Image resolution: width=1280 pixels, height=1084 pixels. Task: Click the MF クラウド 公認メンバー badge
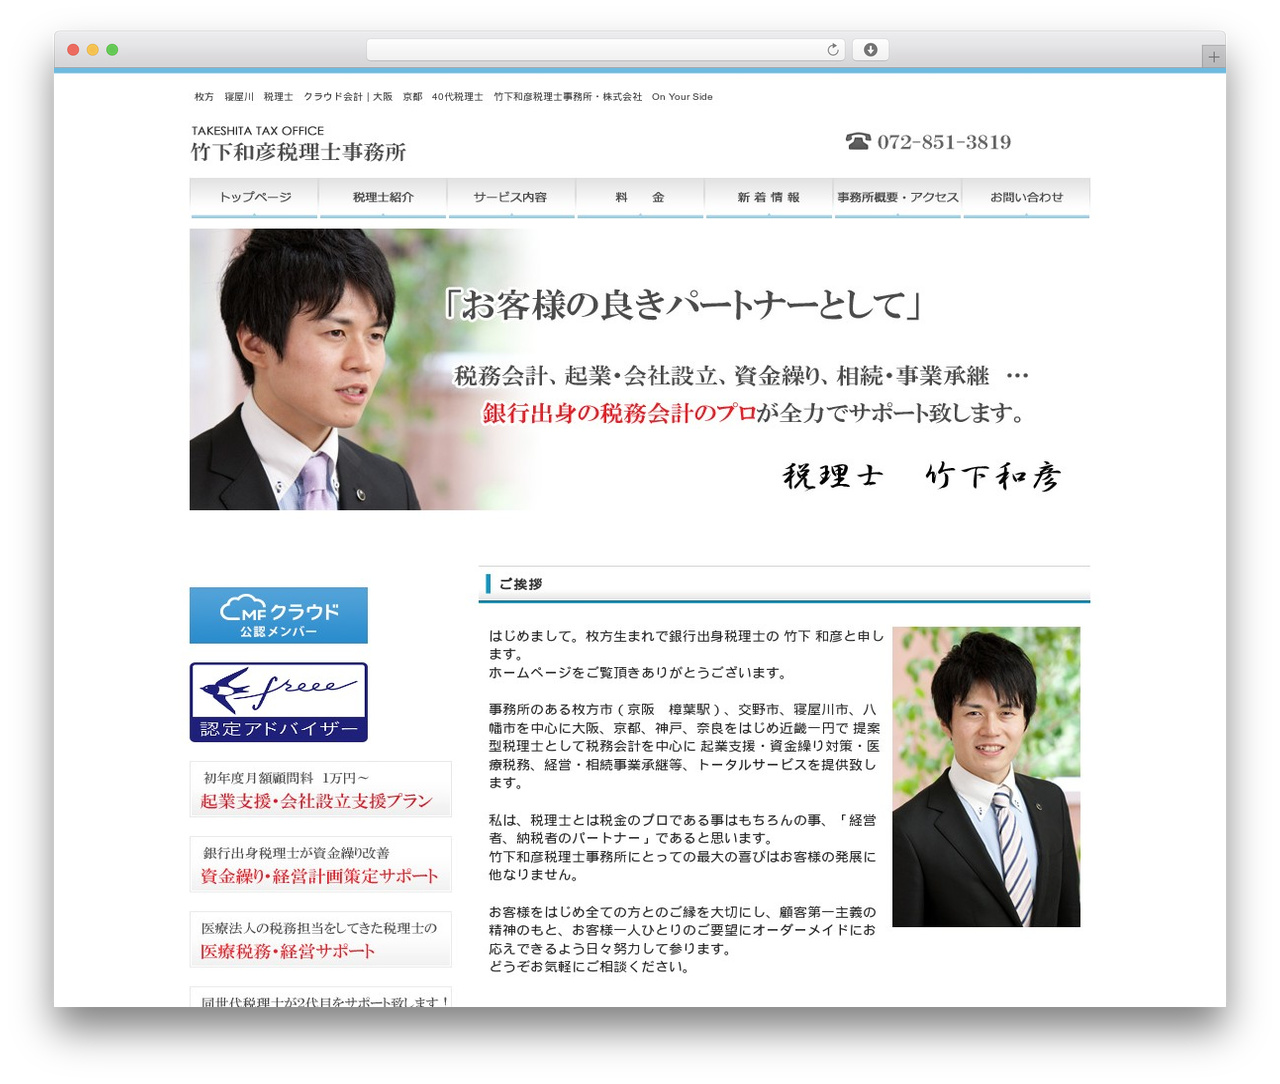click(x=279, y=615)
